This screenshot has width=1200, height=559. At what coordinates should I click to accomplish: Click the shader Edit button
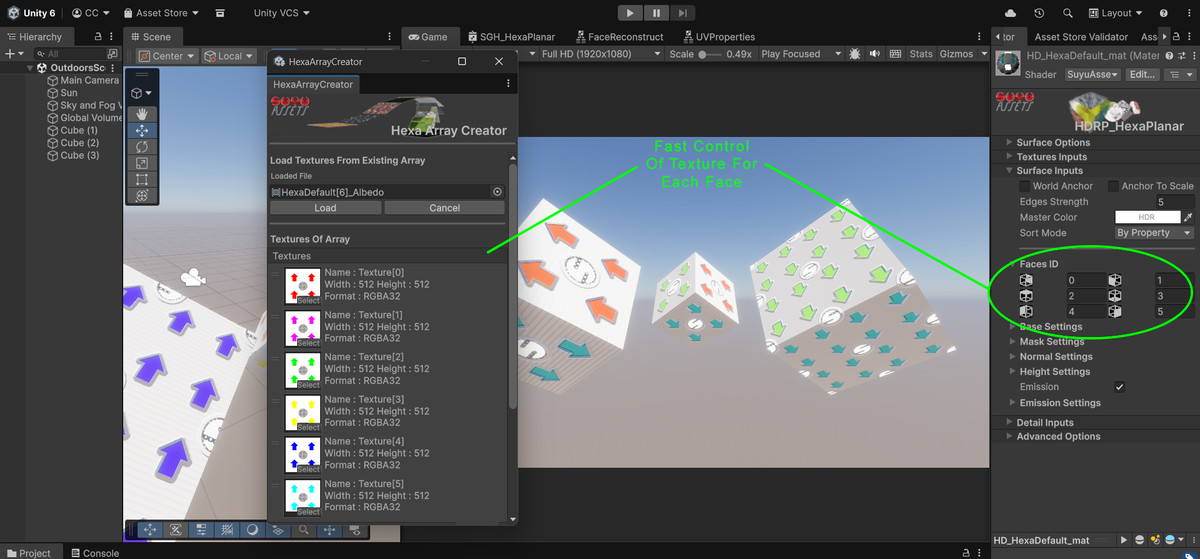click(1140, 74)
